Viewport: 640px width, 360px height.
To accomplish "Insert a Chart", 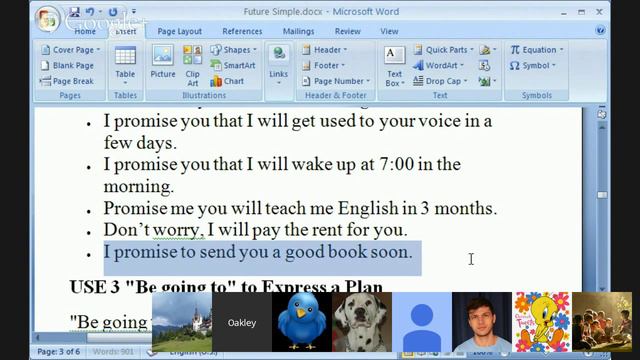I will (x=227, y=81).
